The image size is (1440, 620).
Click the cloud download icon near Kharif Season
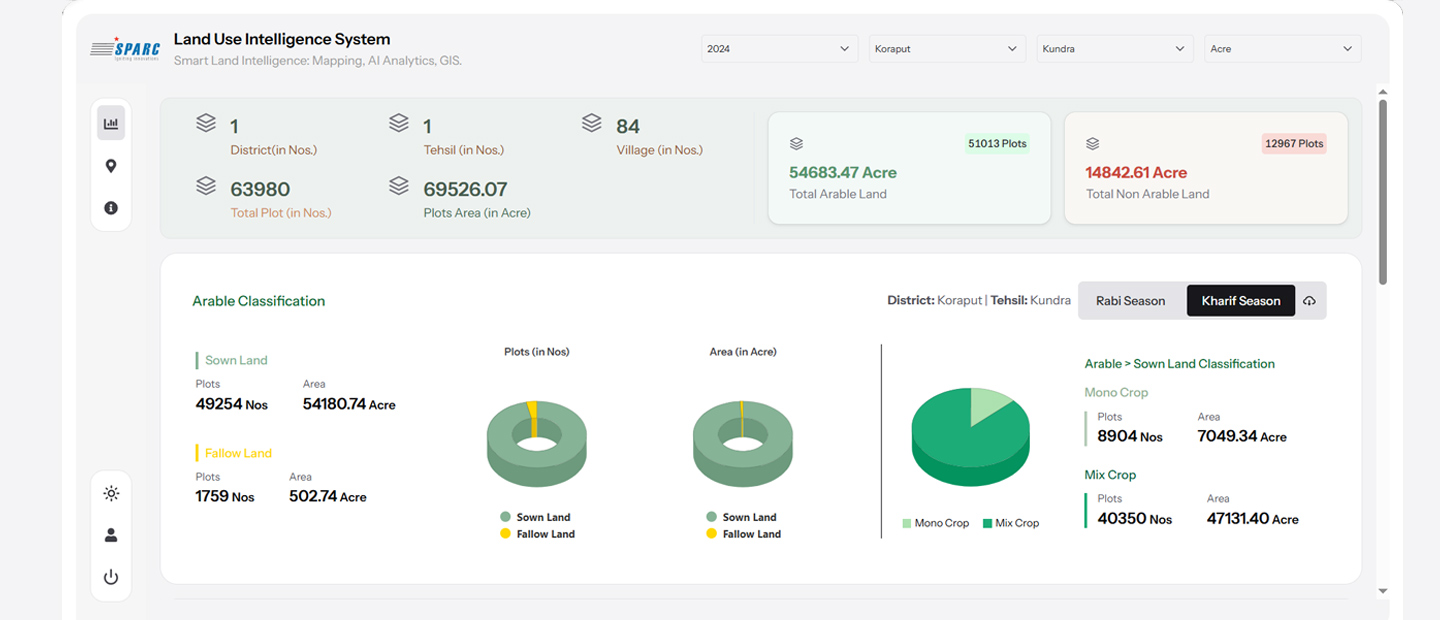pyautogui.click(x=1309, y=301)
